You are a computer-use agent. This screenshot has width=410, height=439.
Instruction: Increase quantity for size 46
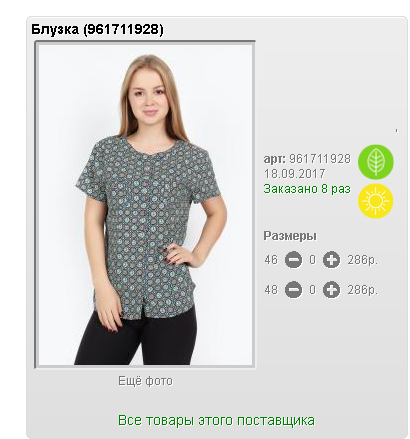pos(331,260)
